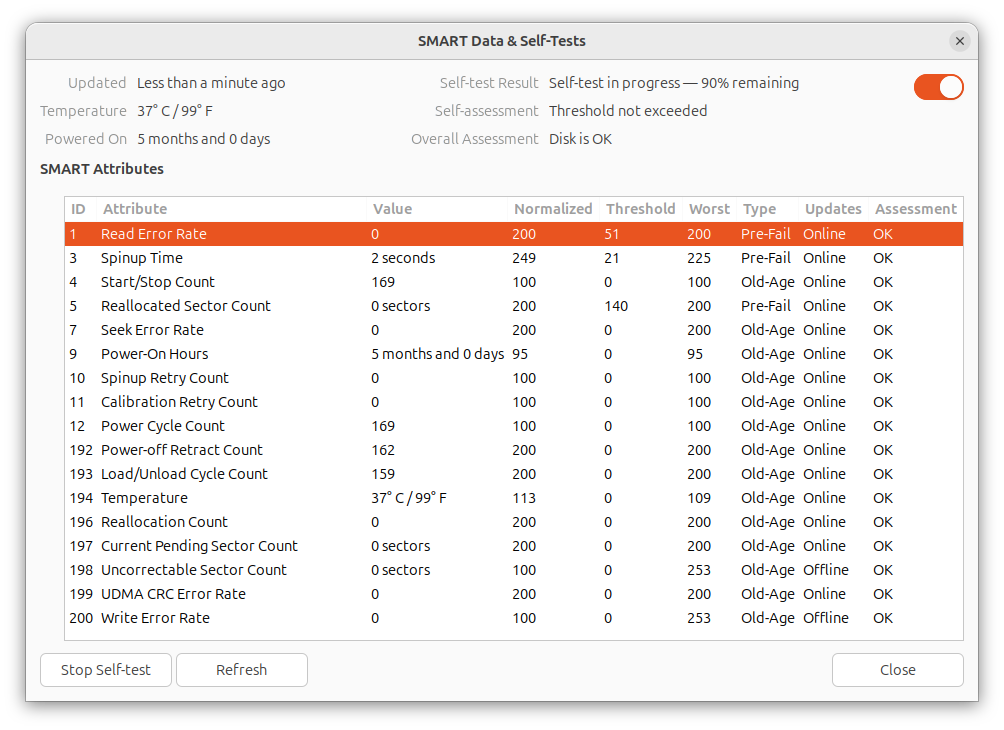The height and width of the screenshot is (730, 1004).
Task: Close dialog using the X icon
Action: (959, 41)
